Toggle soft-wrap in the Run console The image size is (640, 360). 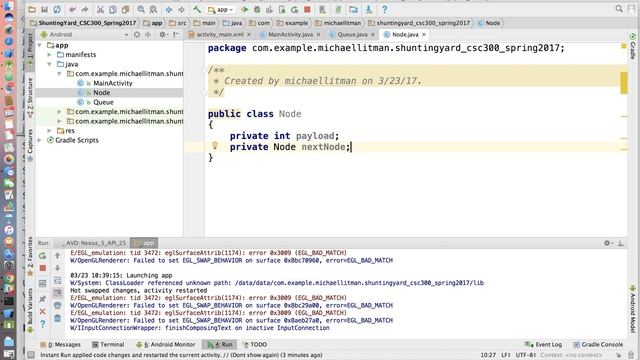[58, 281]
